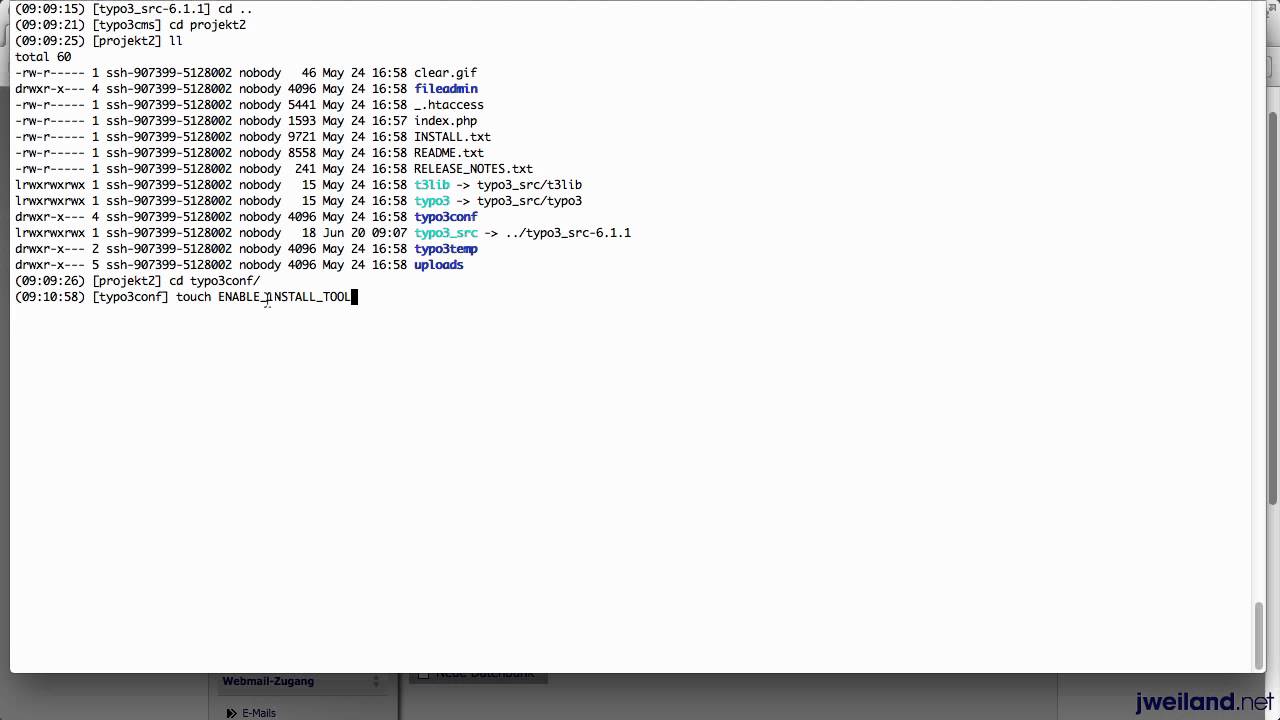Screen dimensions: 1280x720
Task: Click the arrow icon beside E-Mails
Action: (232, 713)
